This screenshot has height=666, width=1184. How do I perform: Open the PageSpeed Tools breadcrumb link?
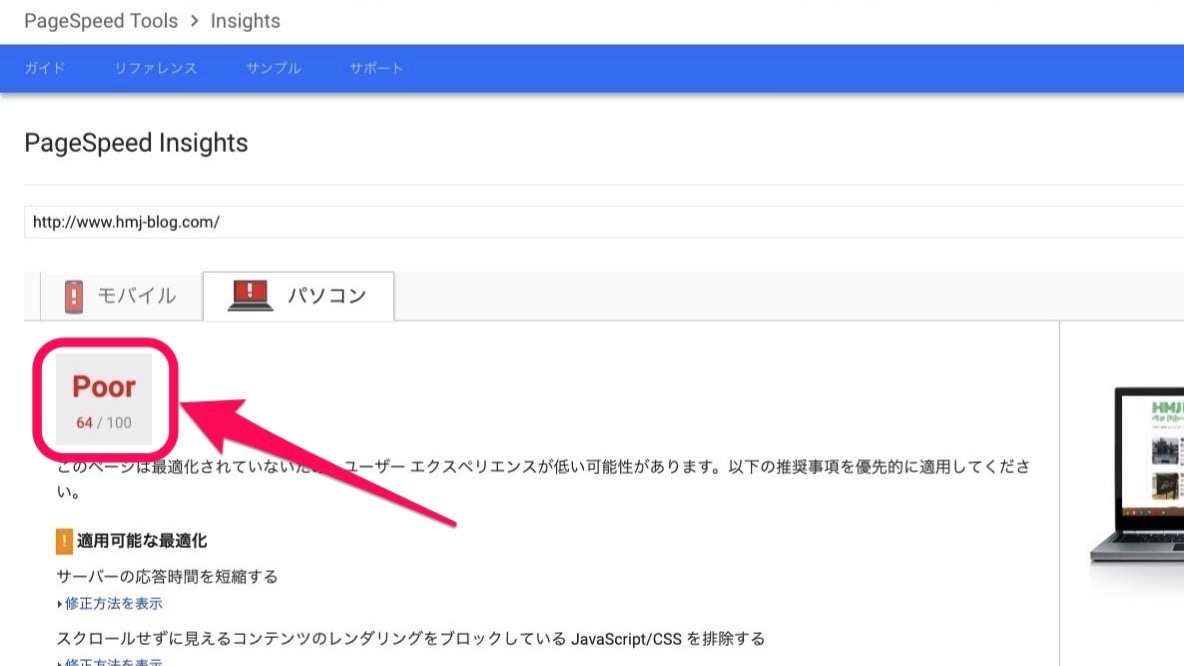coord(101,21)
